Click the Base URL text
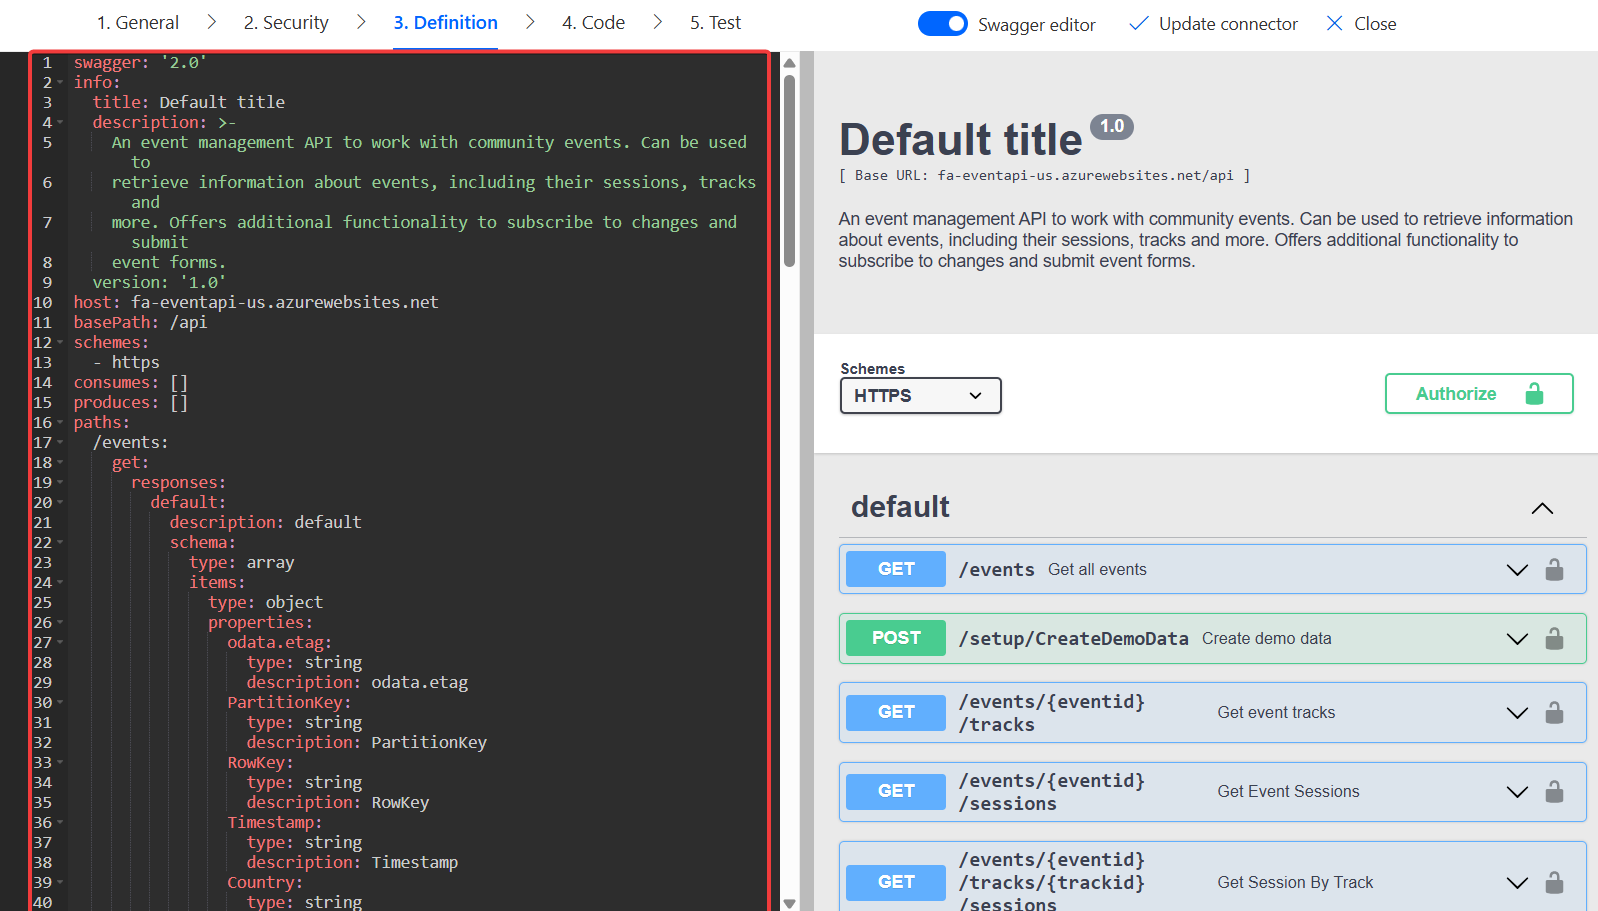Screen dimensions: 1598x911 1044,175
